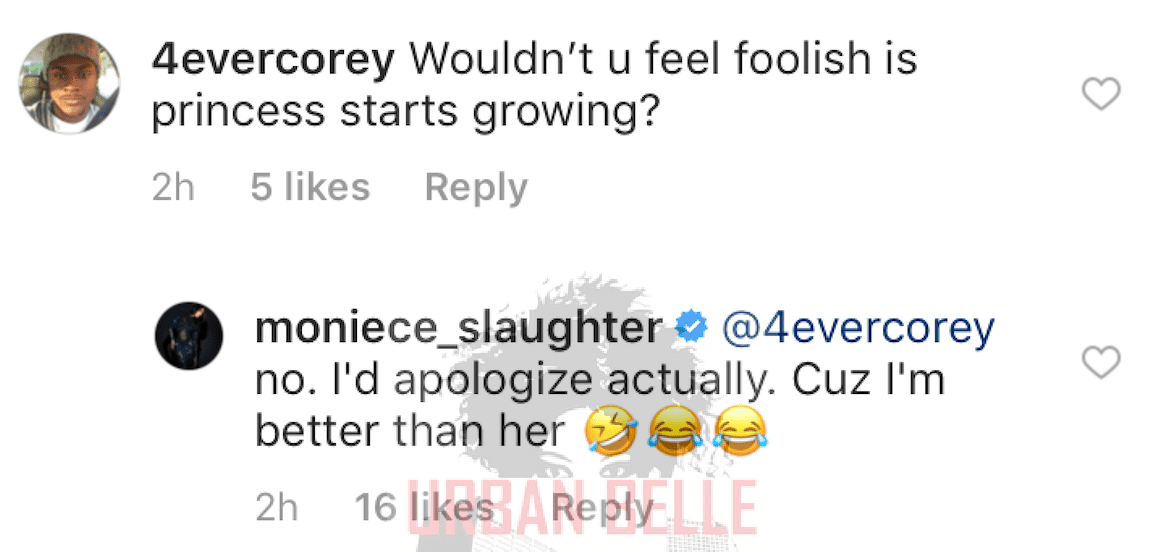Follow the @4evercorey mention link

point(857,329)
